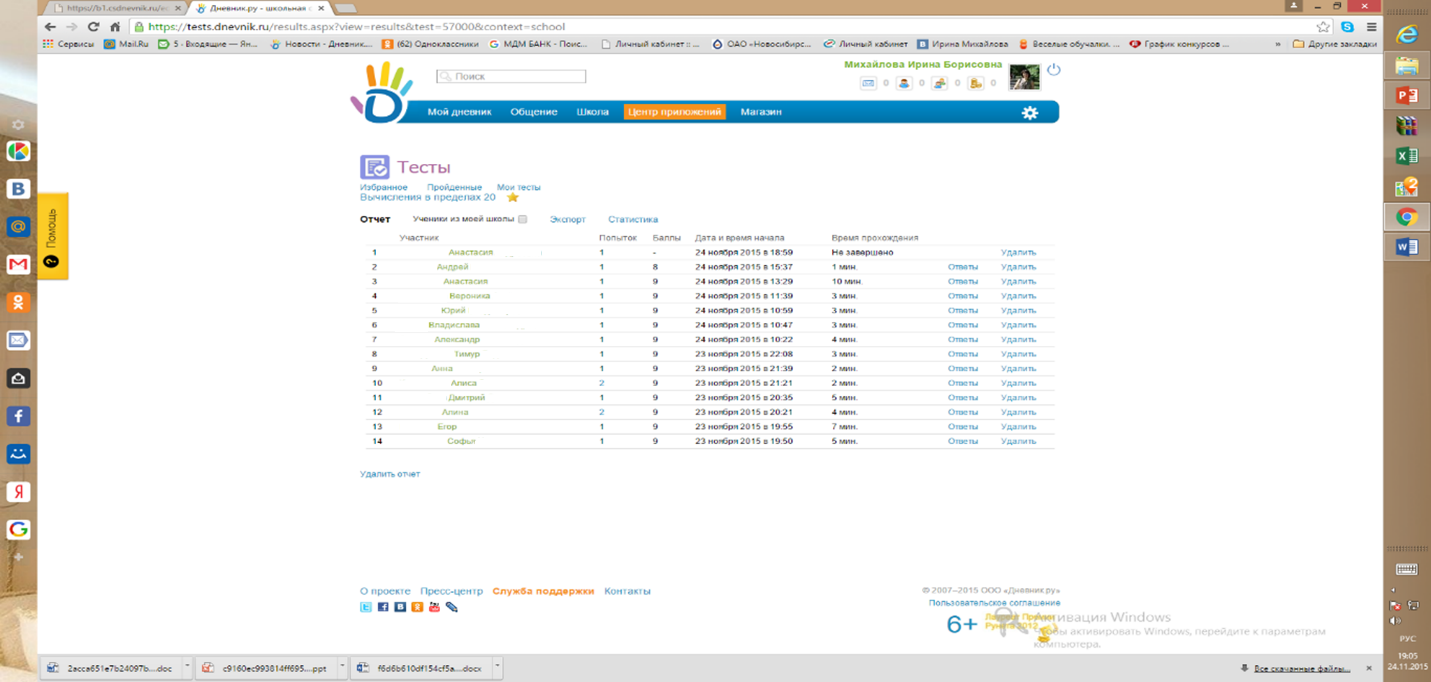Expand dropdown arrow of .docx download
Screen dimensions: 1431x682
(497, 667)
